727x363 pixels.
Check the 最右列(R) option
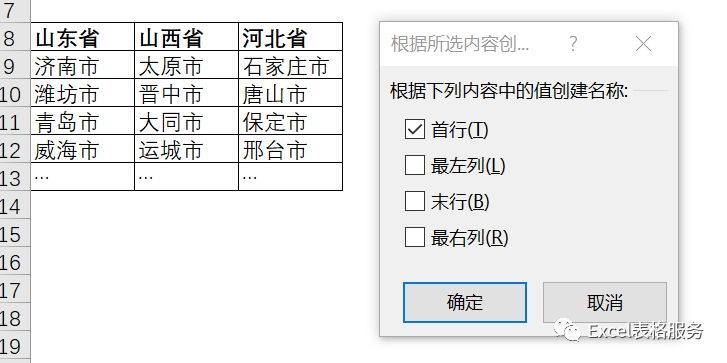415,238
